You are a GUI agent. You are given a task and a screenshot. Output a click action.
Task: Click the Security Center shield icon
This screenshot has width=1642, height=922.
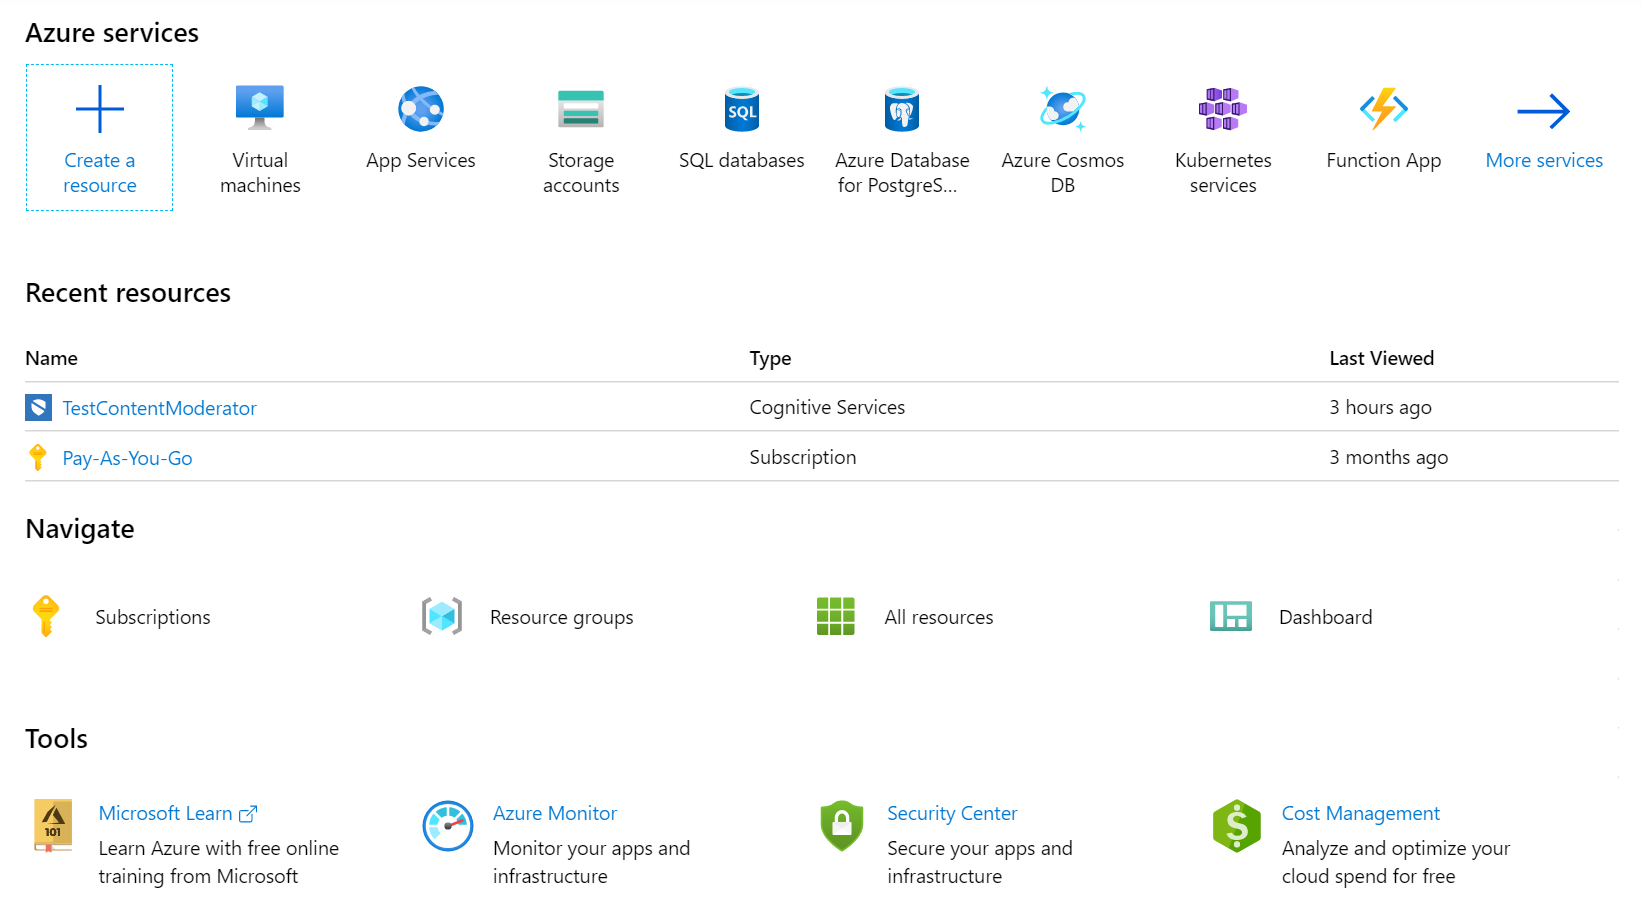point(842,826)
